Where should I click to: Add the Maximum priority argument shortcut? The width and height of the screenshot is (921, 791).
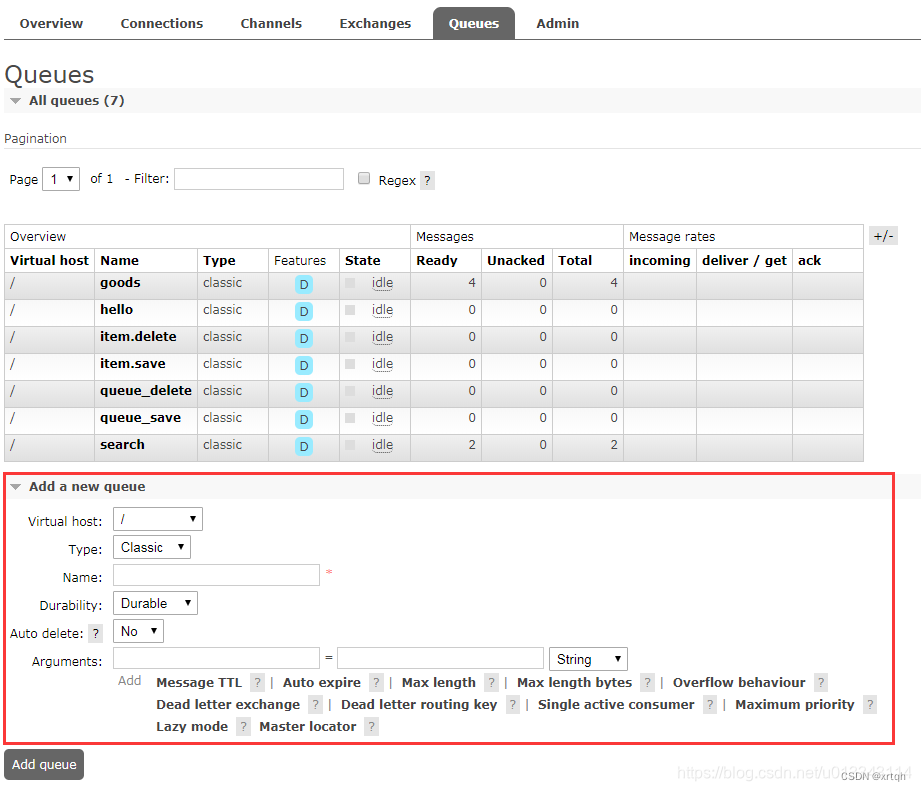click(x=795, y=704)
